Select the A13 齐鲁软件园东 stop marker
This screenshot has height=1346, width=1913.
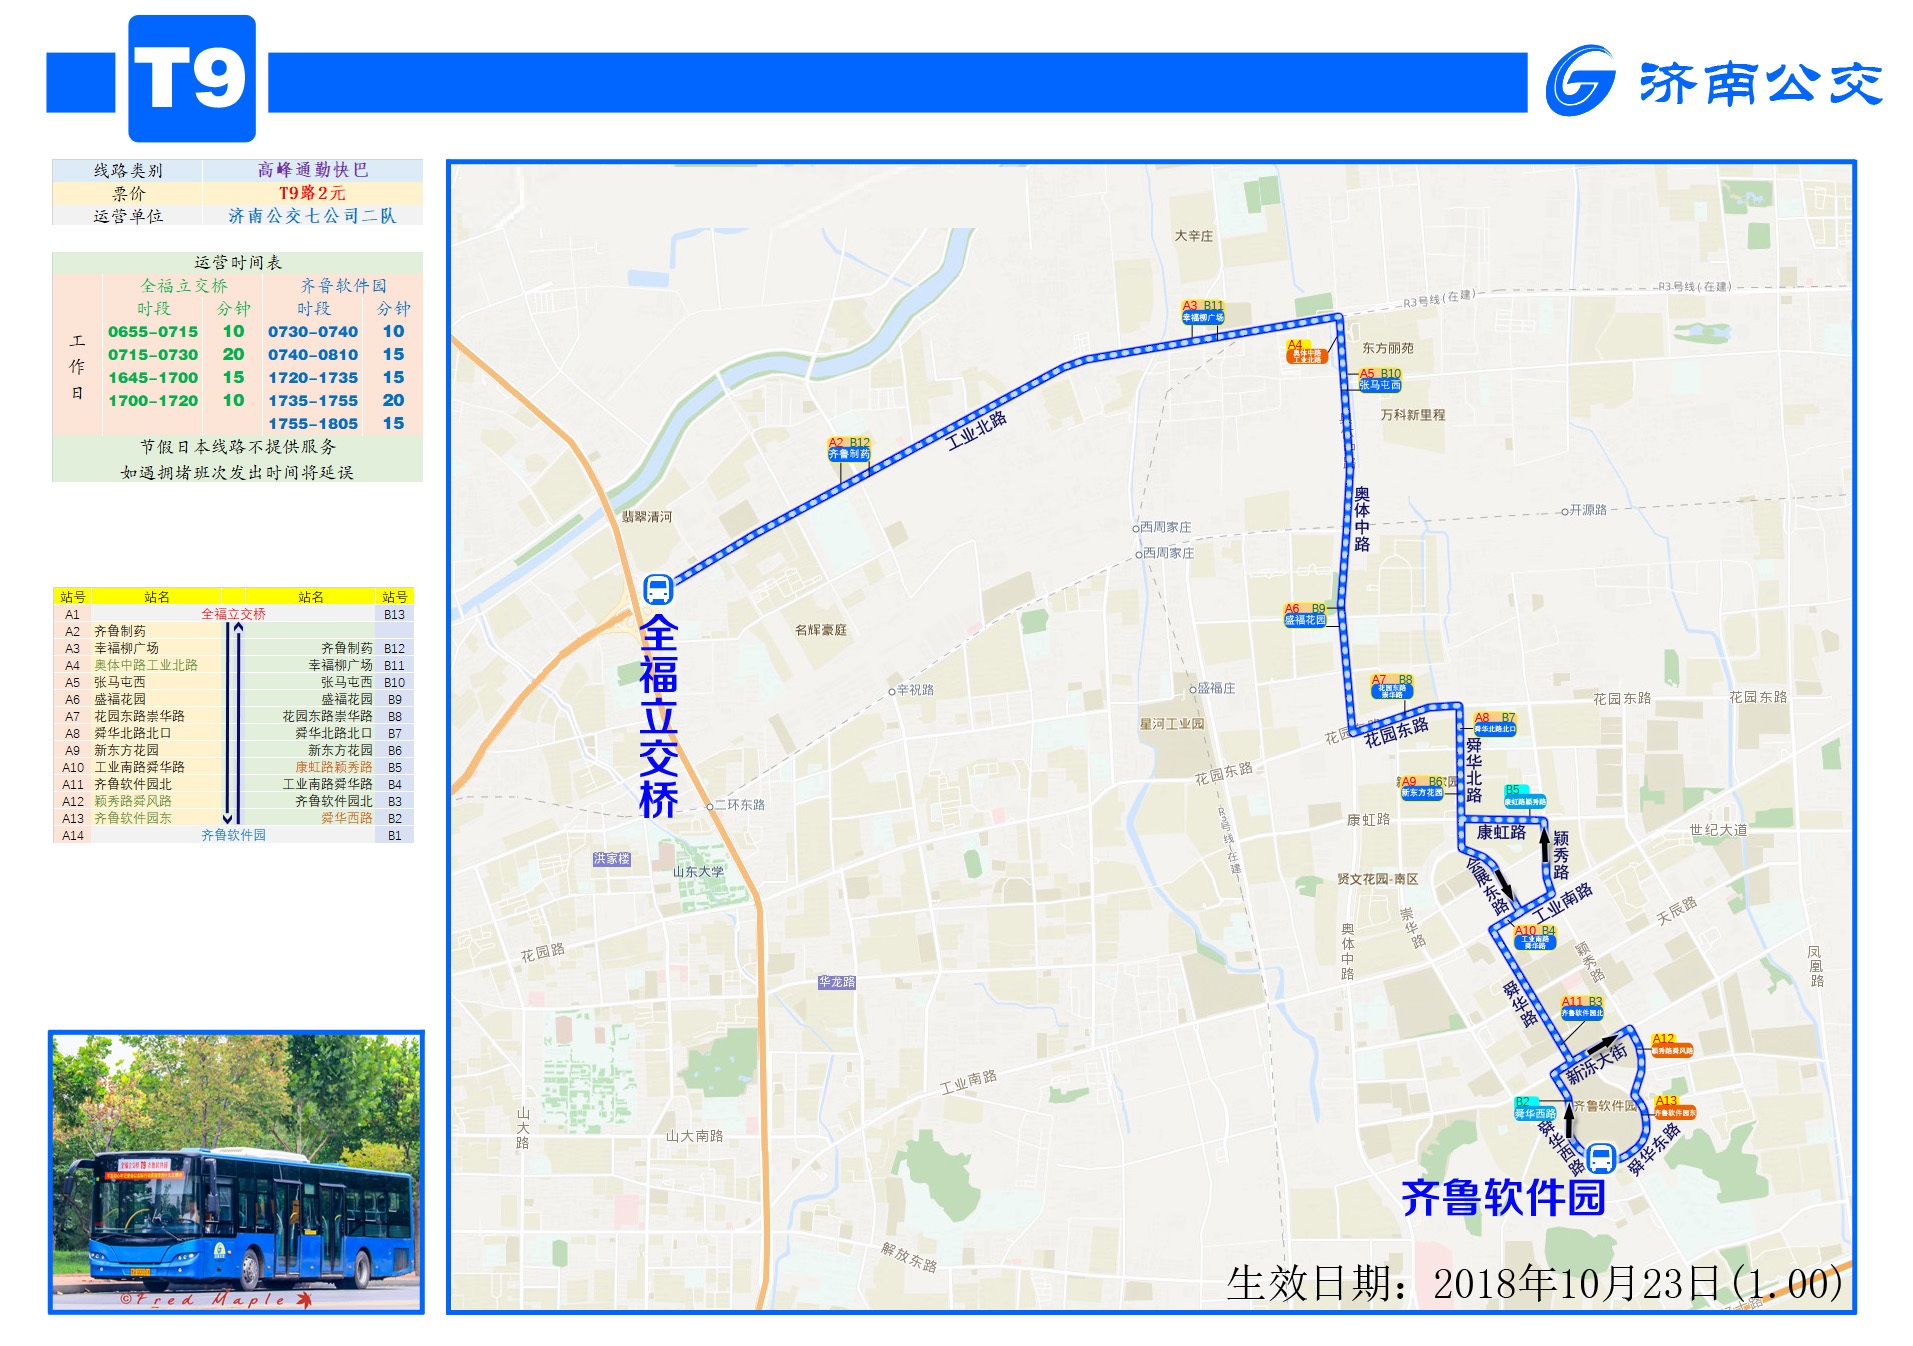(x=1675, y=1107)
